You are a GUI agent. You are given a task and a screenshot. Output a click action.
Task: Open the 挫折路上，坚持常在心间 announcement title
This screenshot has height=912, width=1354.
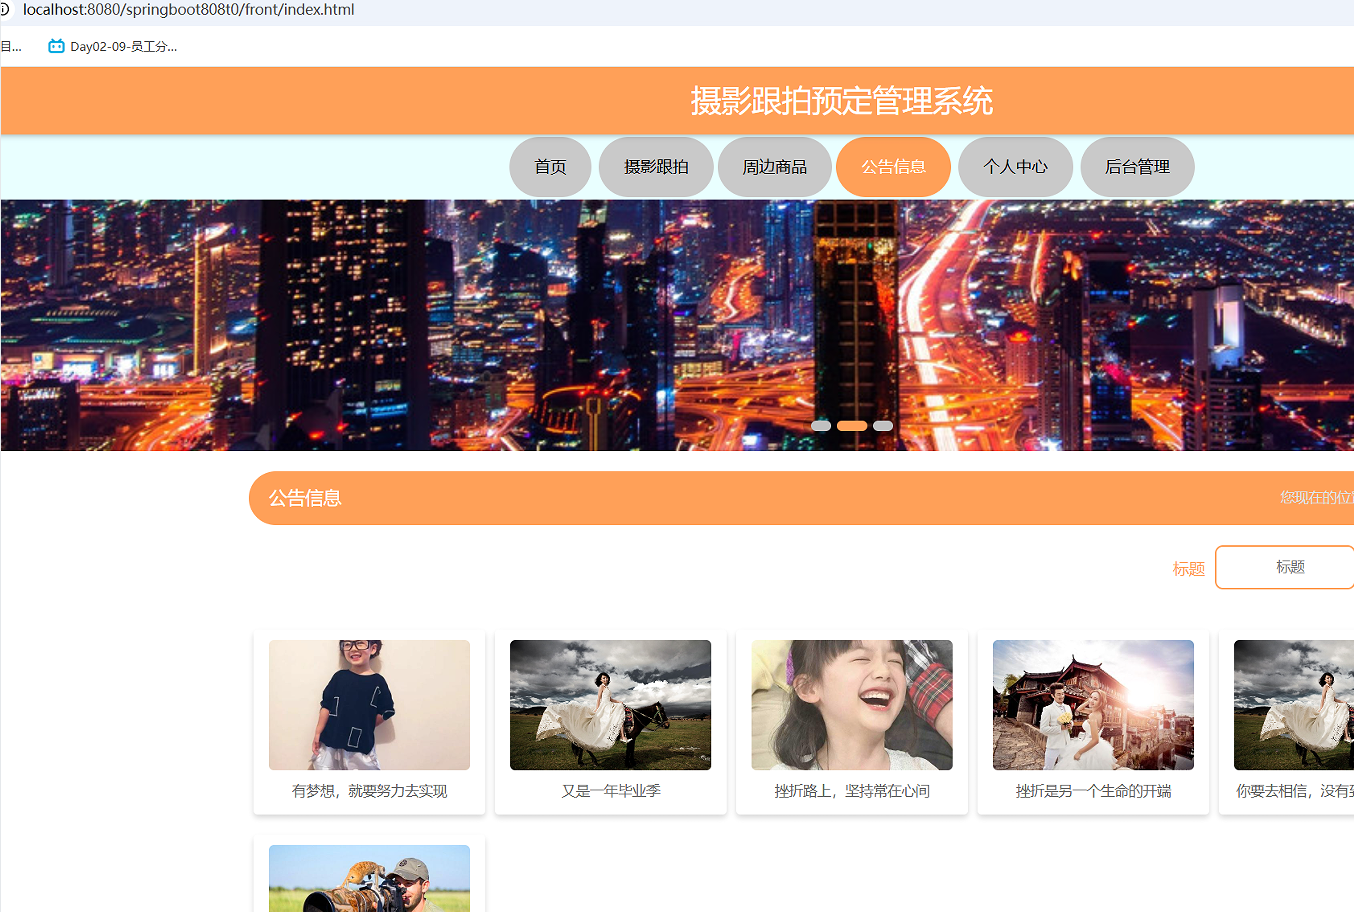point(852,791)
